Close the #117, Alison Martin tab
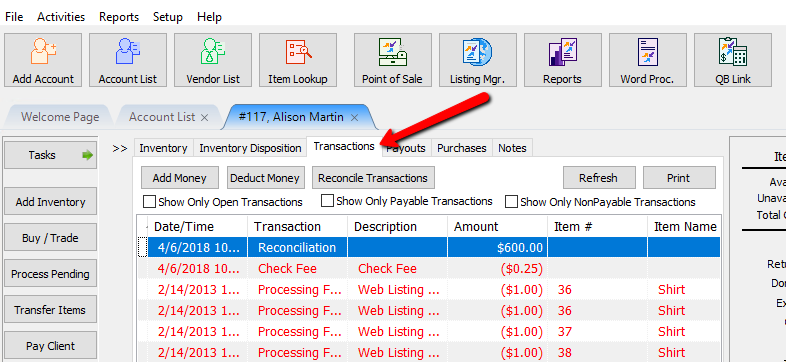 coord(354,118)
